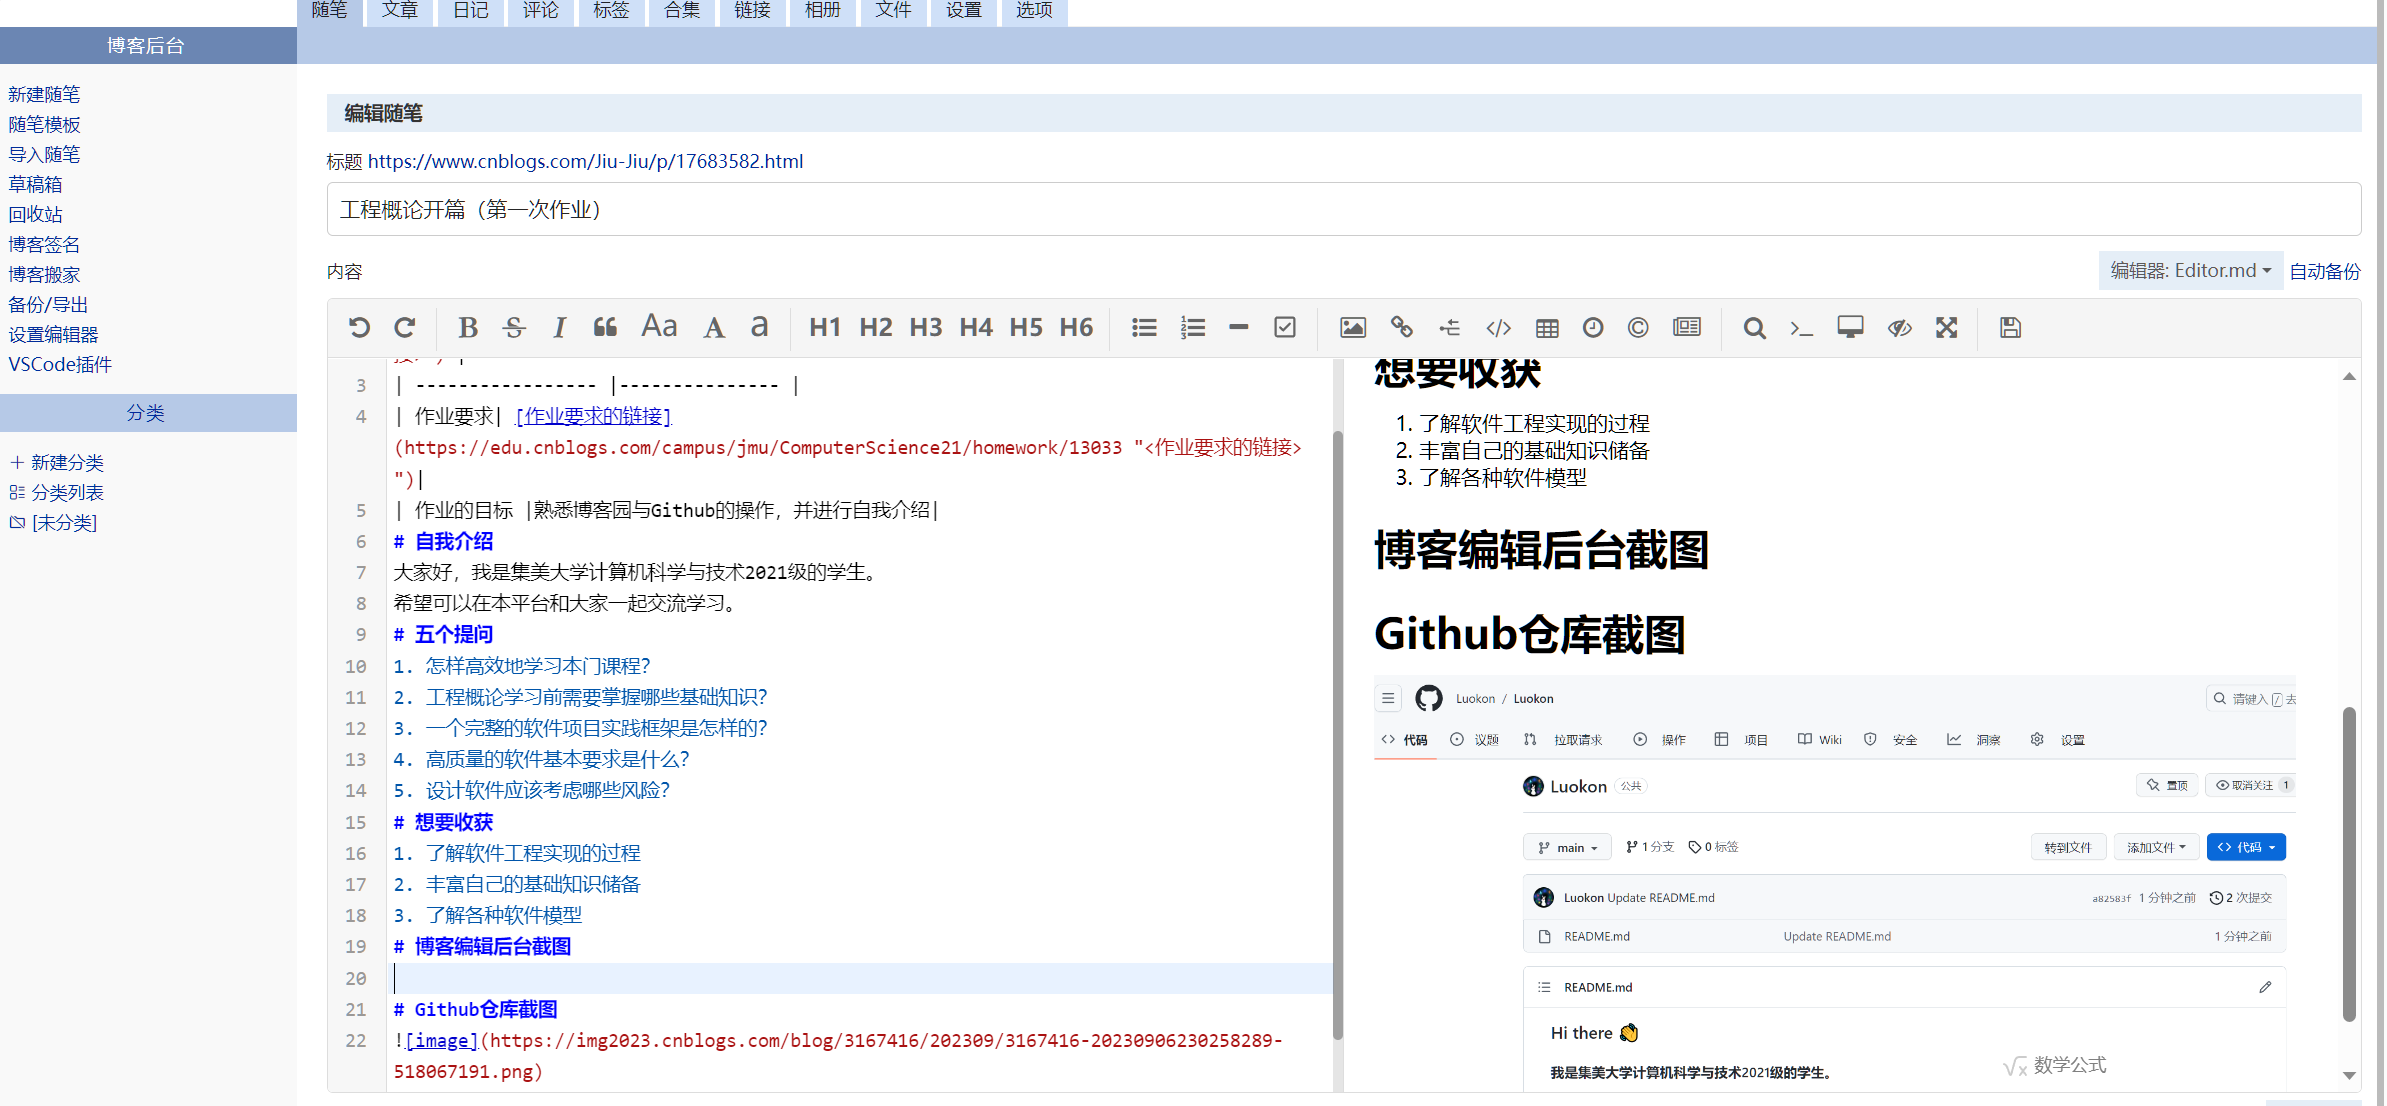Viewport: 2387px width, 1106px height.
Task: Save the post using the floppy disk icon
Action: point(2010,327)
